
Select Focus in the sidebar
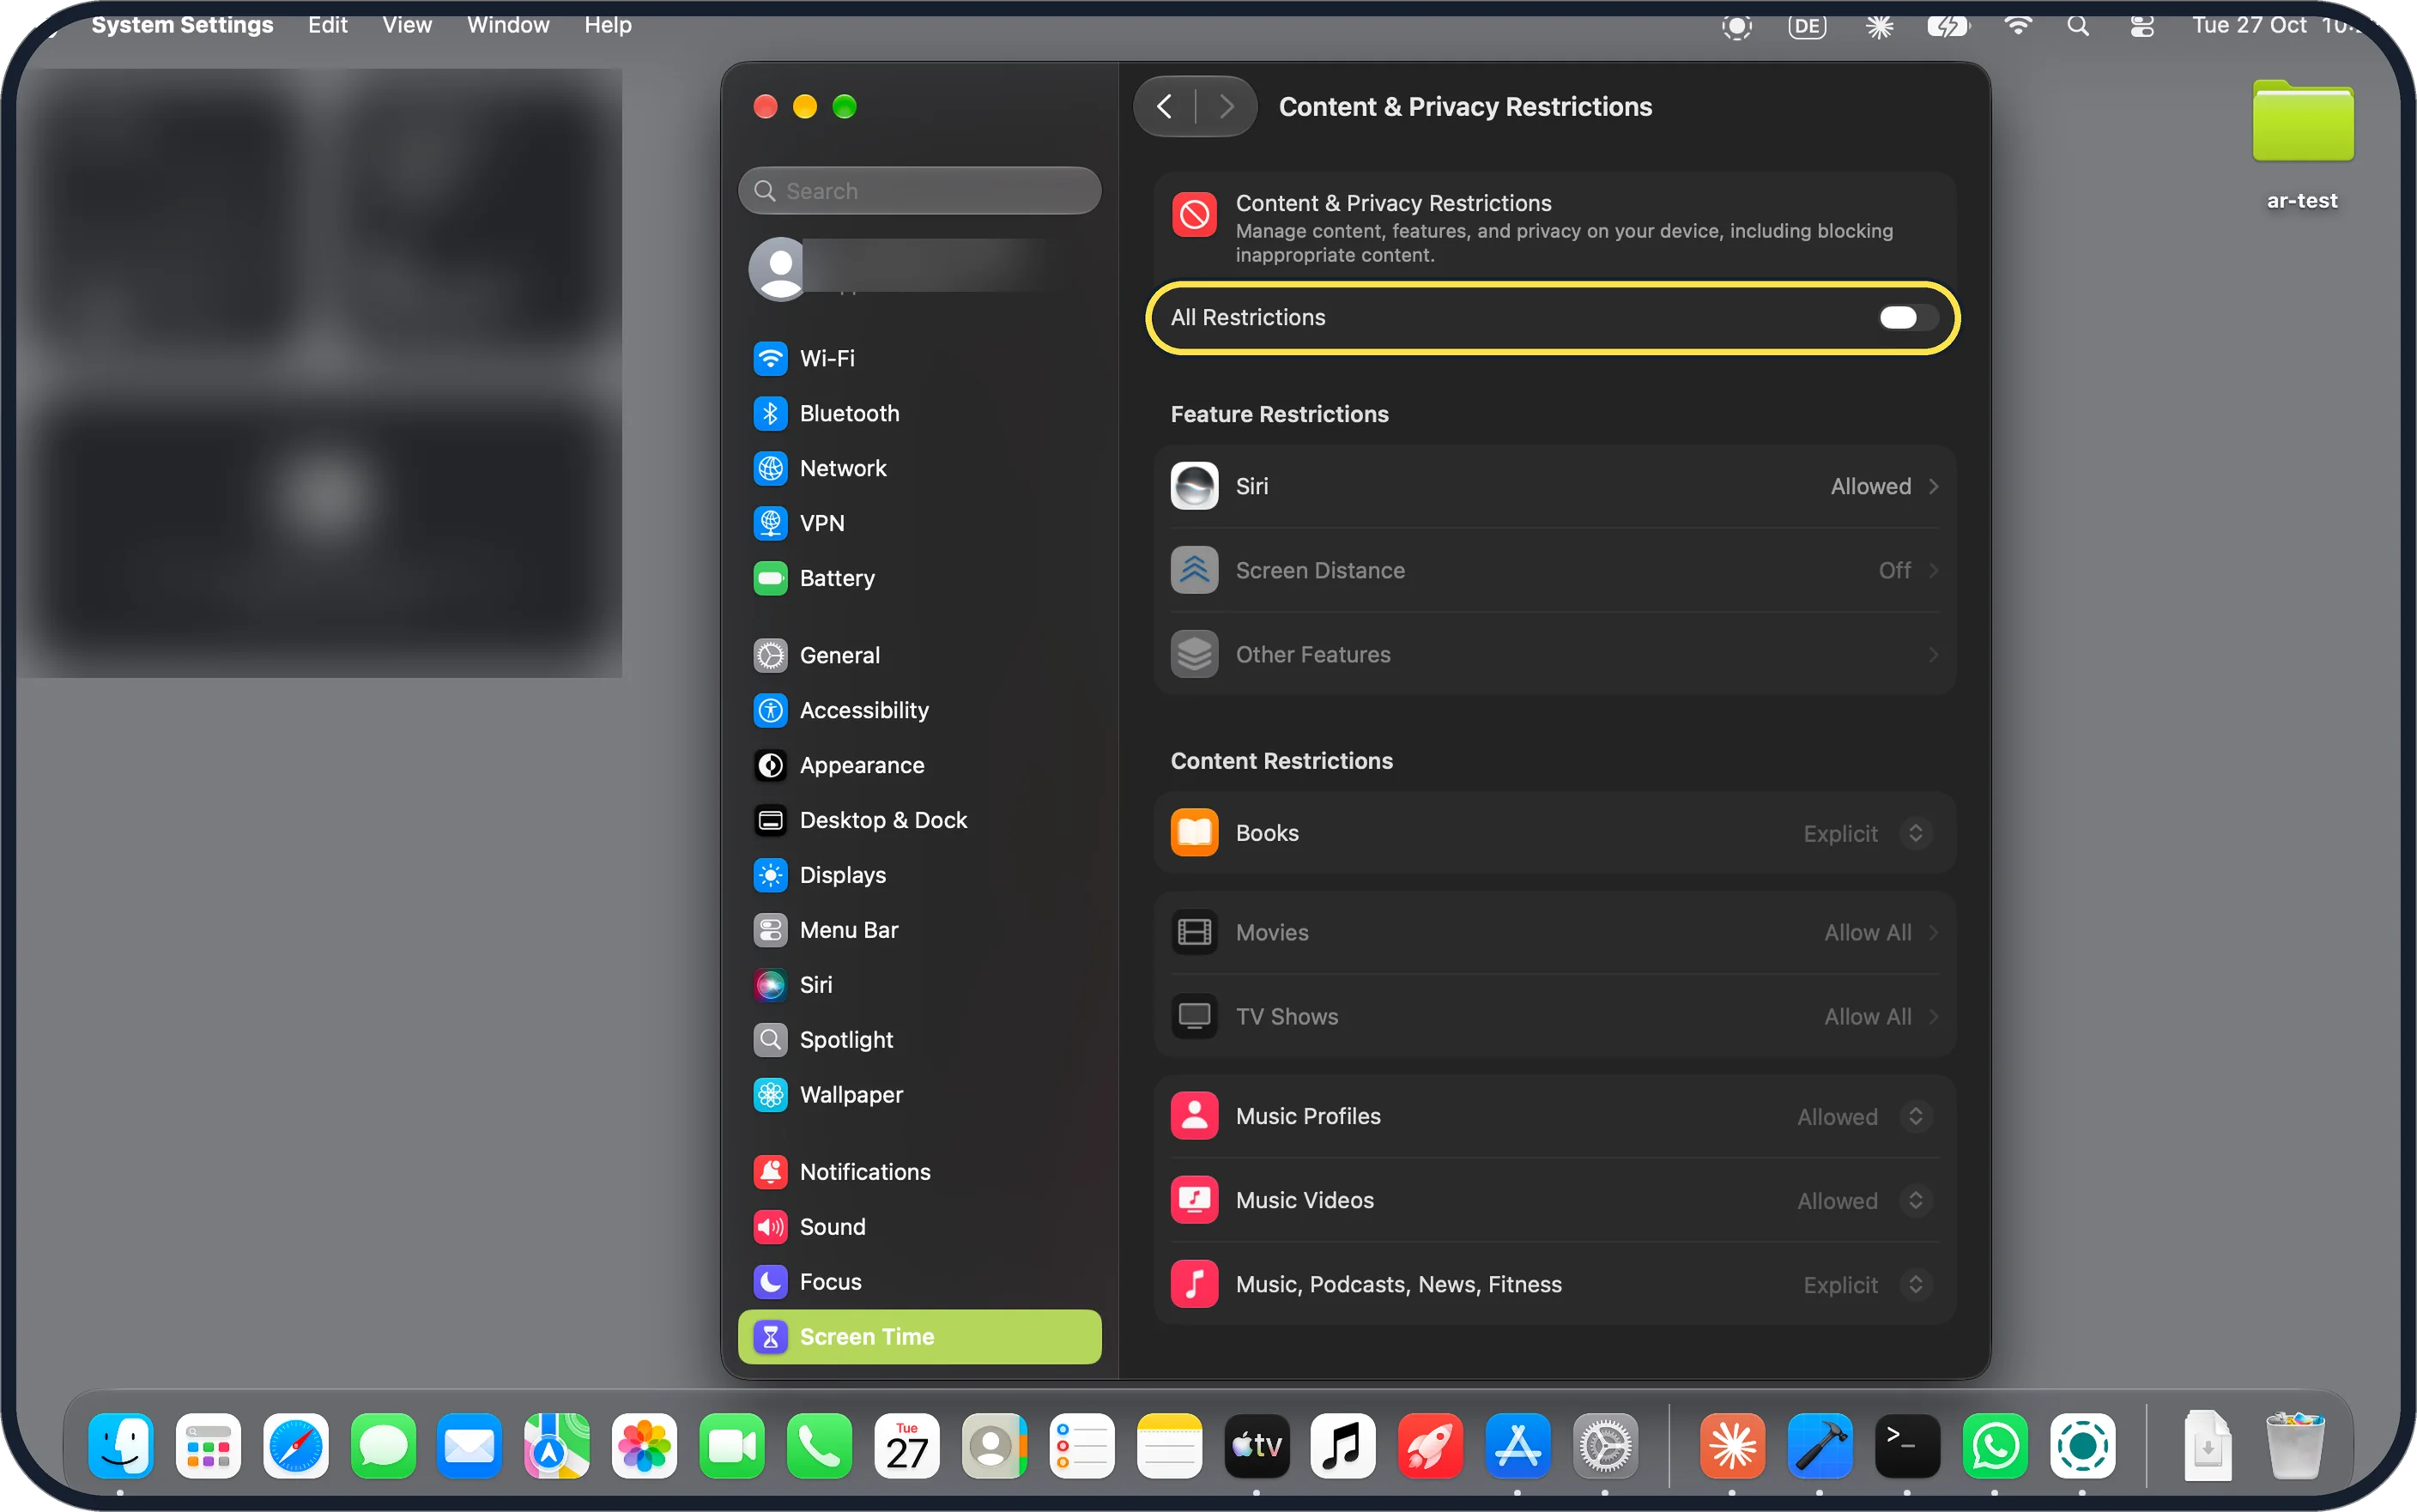[x=919, y=1282]
